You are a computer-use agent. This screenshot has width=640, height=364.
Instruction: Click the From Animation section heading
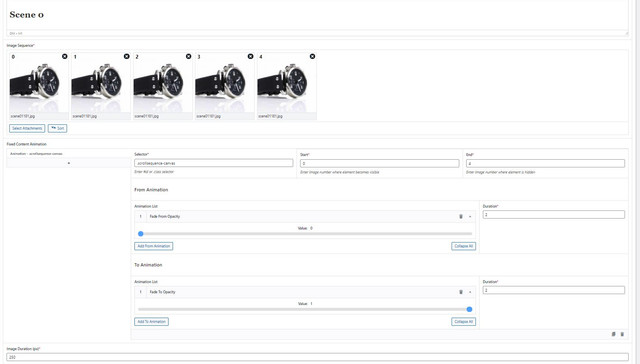tap(151, 190)
